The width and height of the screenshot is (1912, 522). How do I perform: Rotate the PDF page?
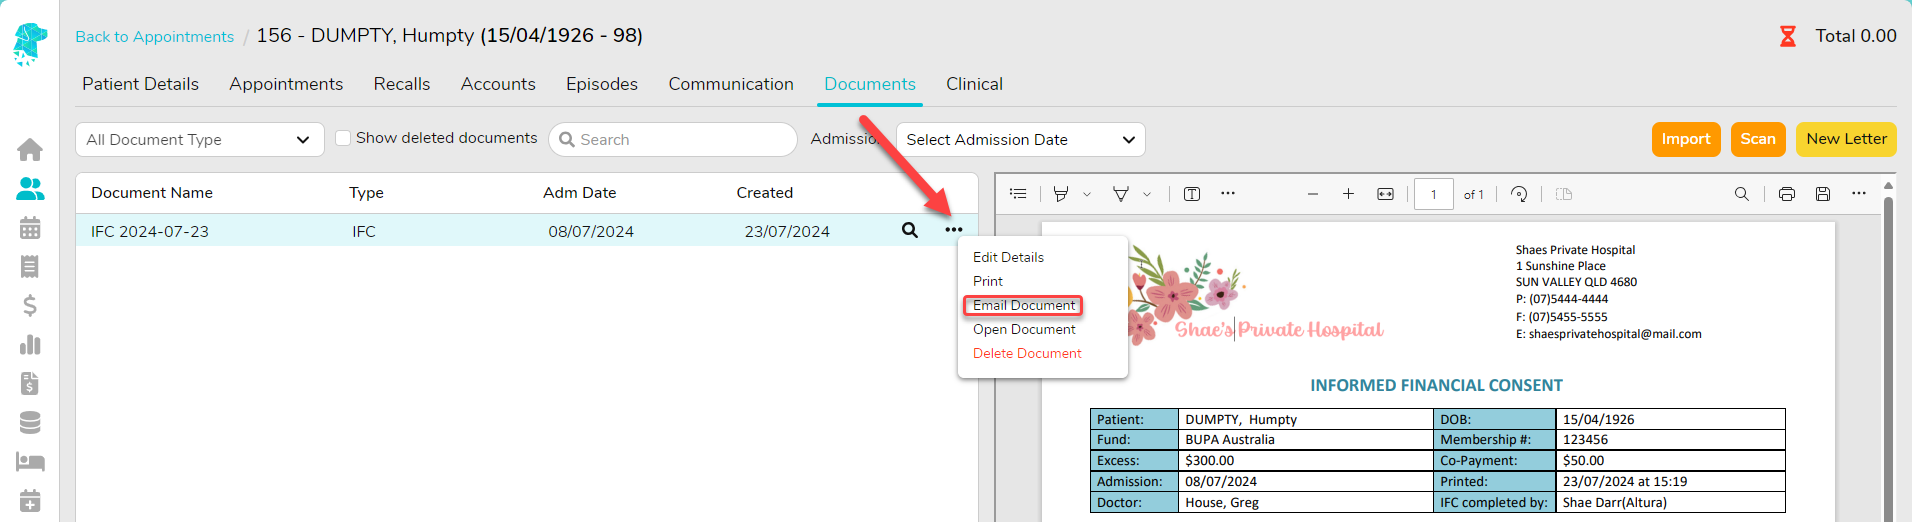1519,194
